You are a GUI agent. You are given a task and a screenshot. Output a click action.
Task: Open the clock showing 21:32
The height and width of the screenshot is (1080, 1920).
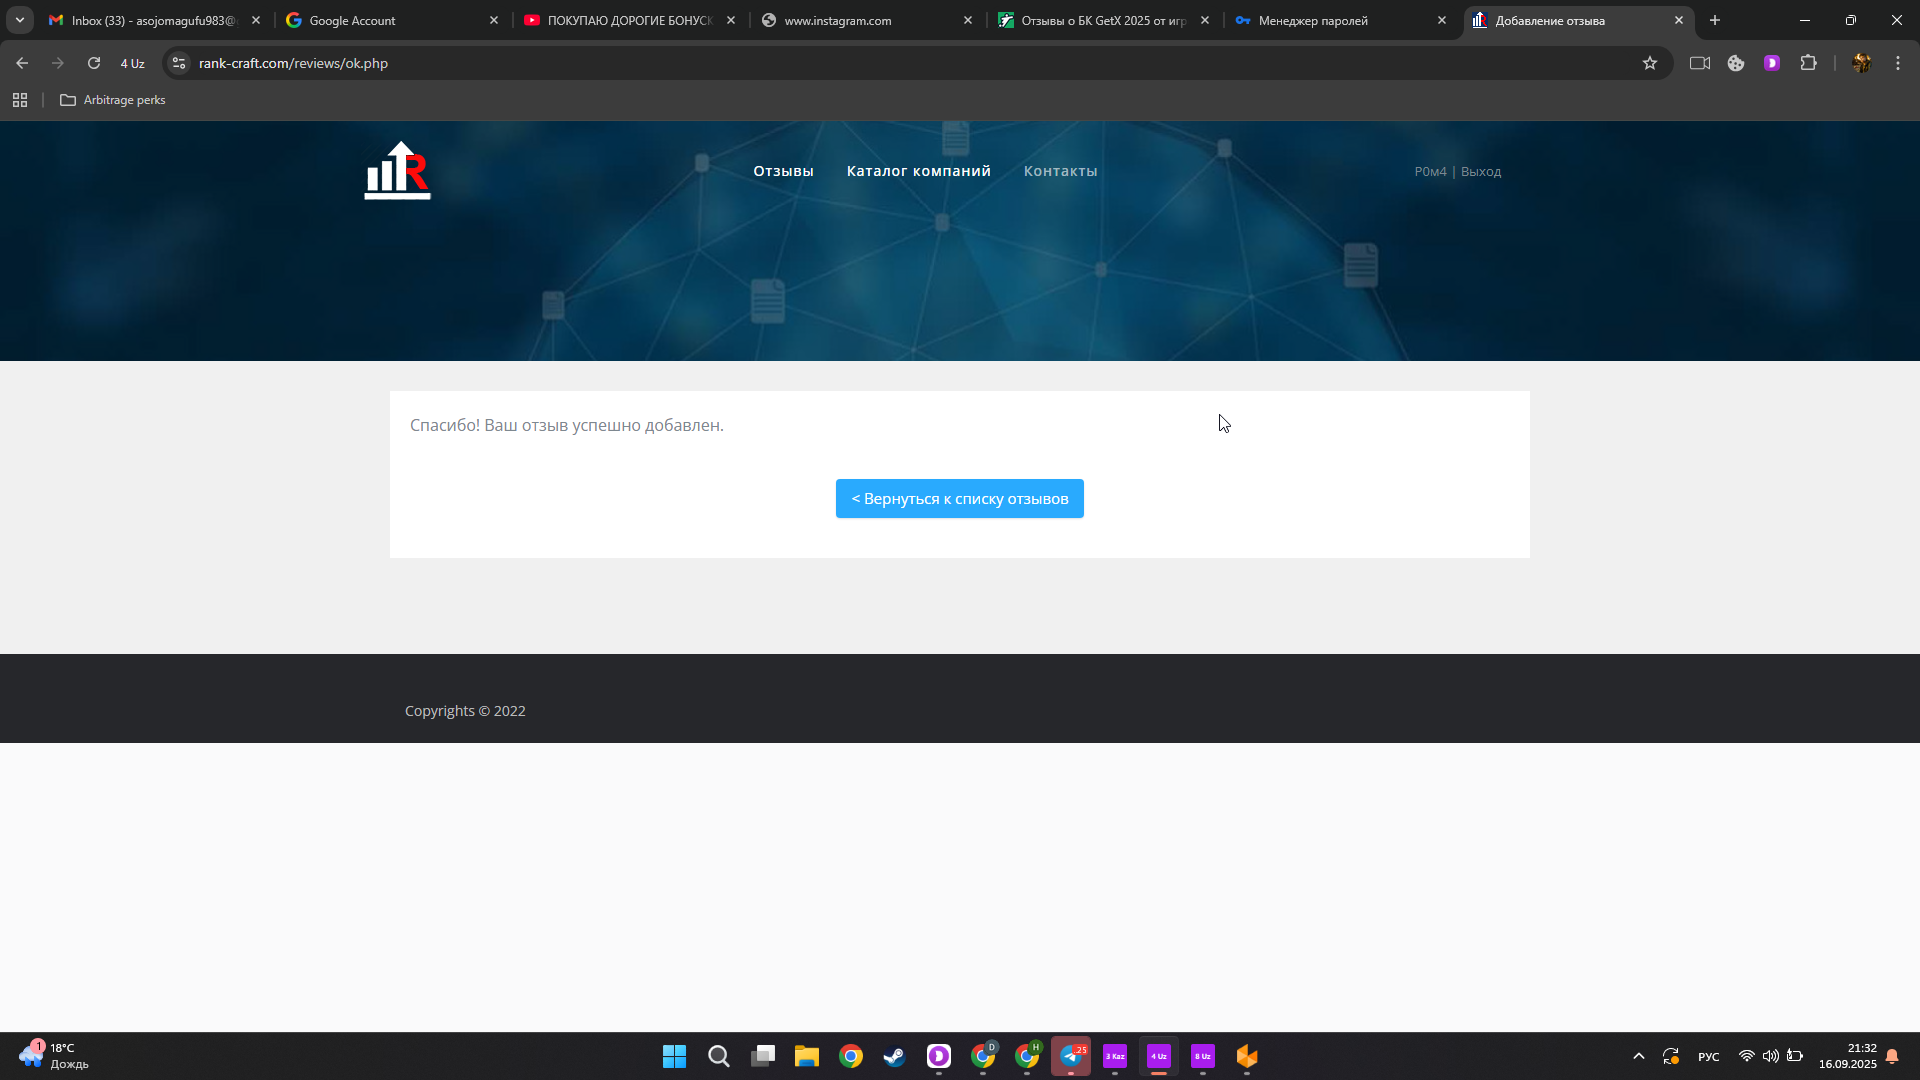tap(1848, 1056)
